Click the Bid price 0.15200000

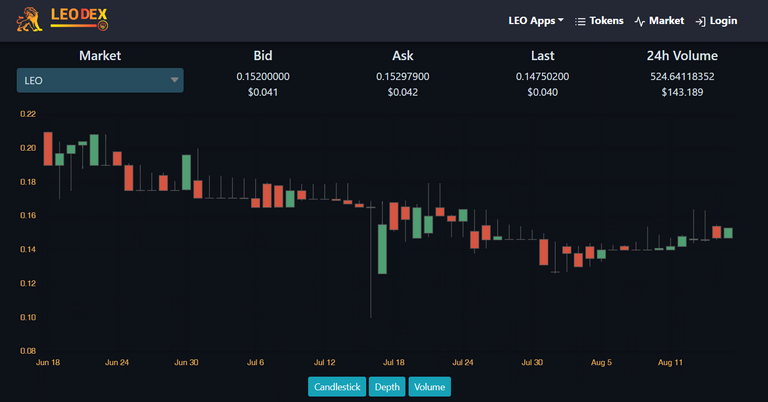pos(263,76)
